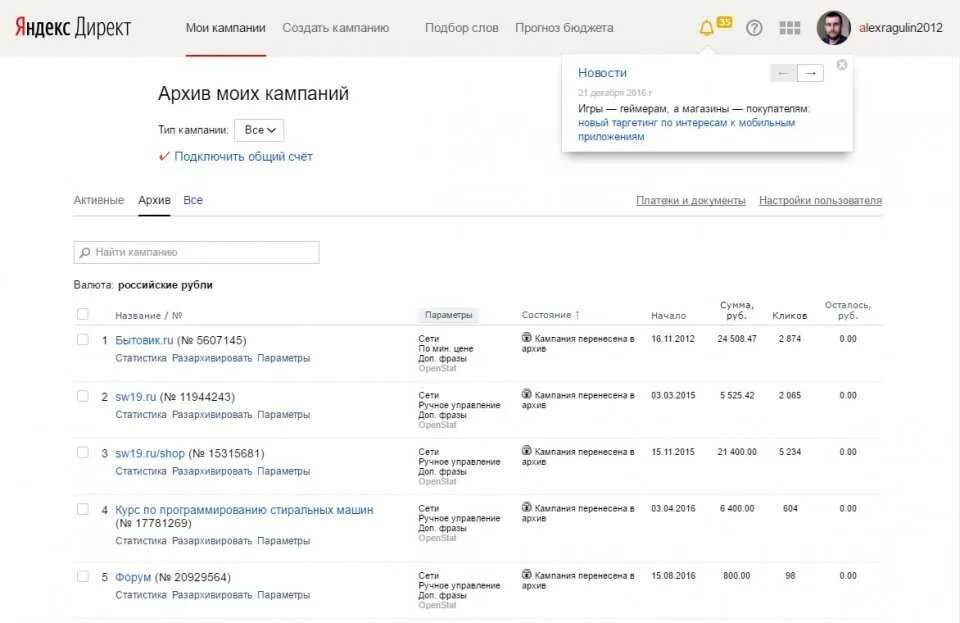
Task: Click the Название / № column header
Action: point(149,315)
